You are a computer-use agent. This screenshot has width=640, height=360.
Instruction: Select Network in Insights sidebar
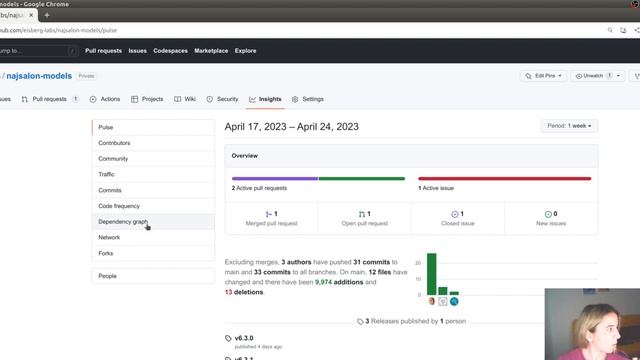coord(153,237)
